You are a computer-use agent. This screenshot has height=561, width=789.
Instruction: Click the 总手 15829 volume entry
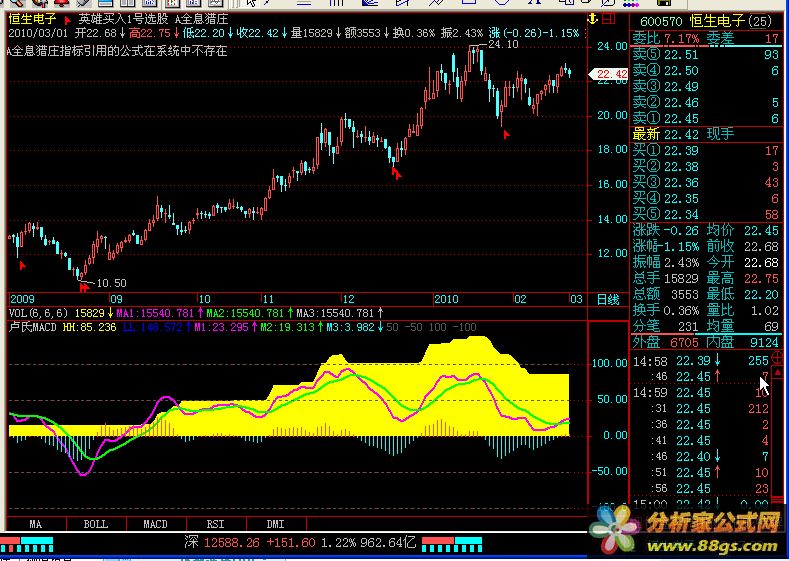666,278
